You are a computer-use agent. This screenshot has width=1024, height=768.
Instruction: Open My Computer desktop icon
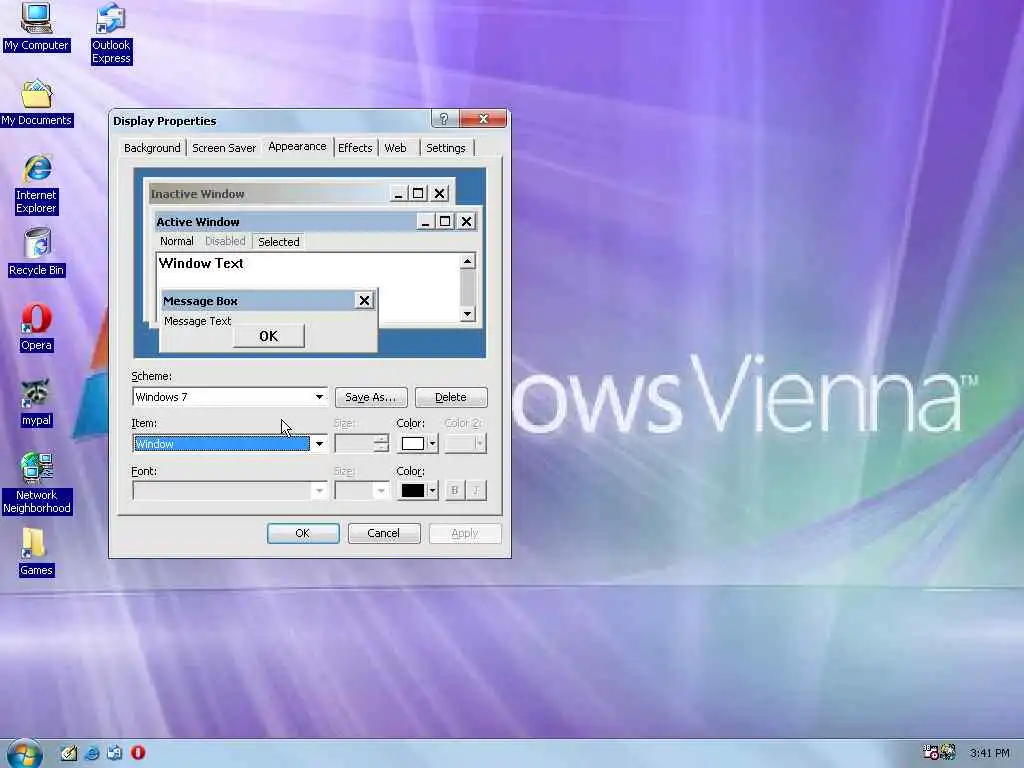pos(36,26)
